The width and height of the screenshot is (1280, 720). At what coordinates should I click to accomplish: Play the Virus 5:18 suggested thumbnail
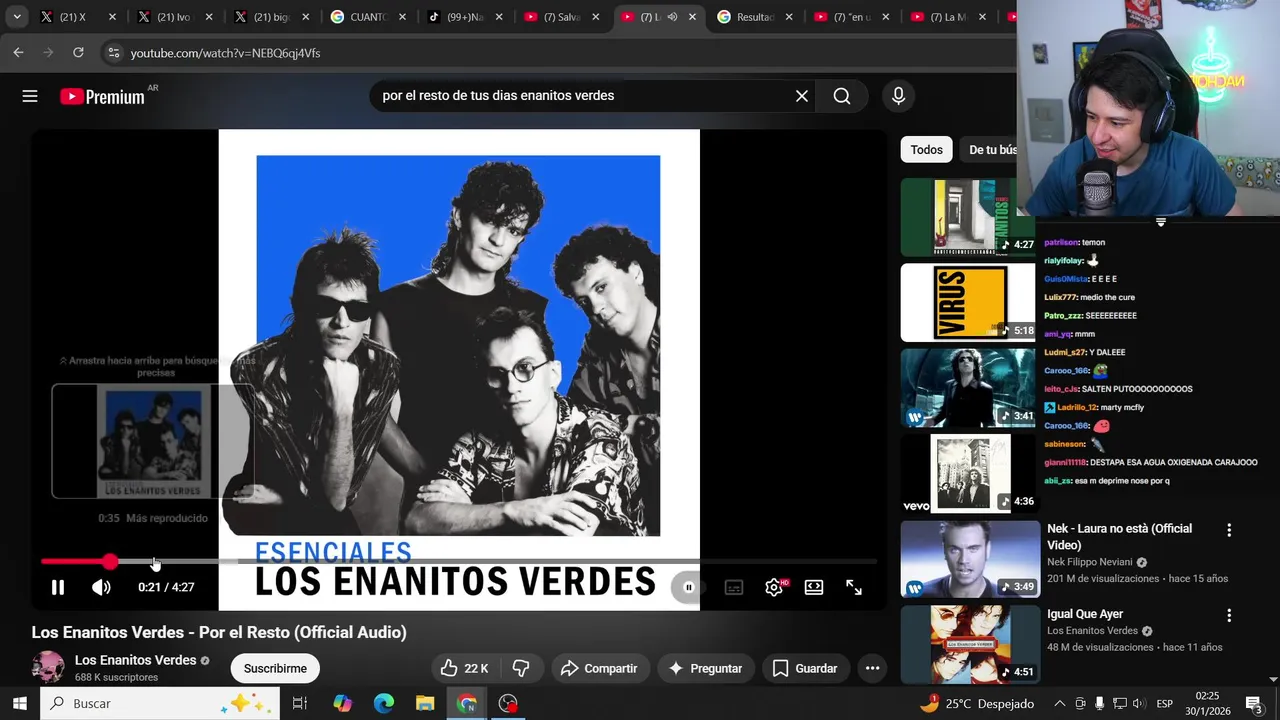tap(968, 302)
